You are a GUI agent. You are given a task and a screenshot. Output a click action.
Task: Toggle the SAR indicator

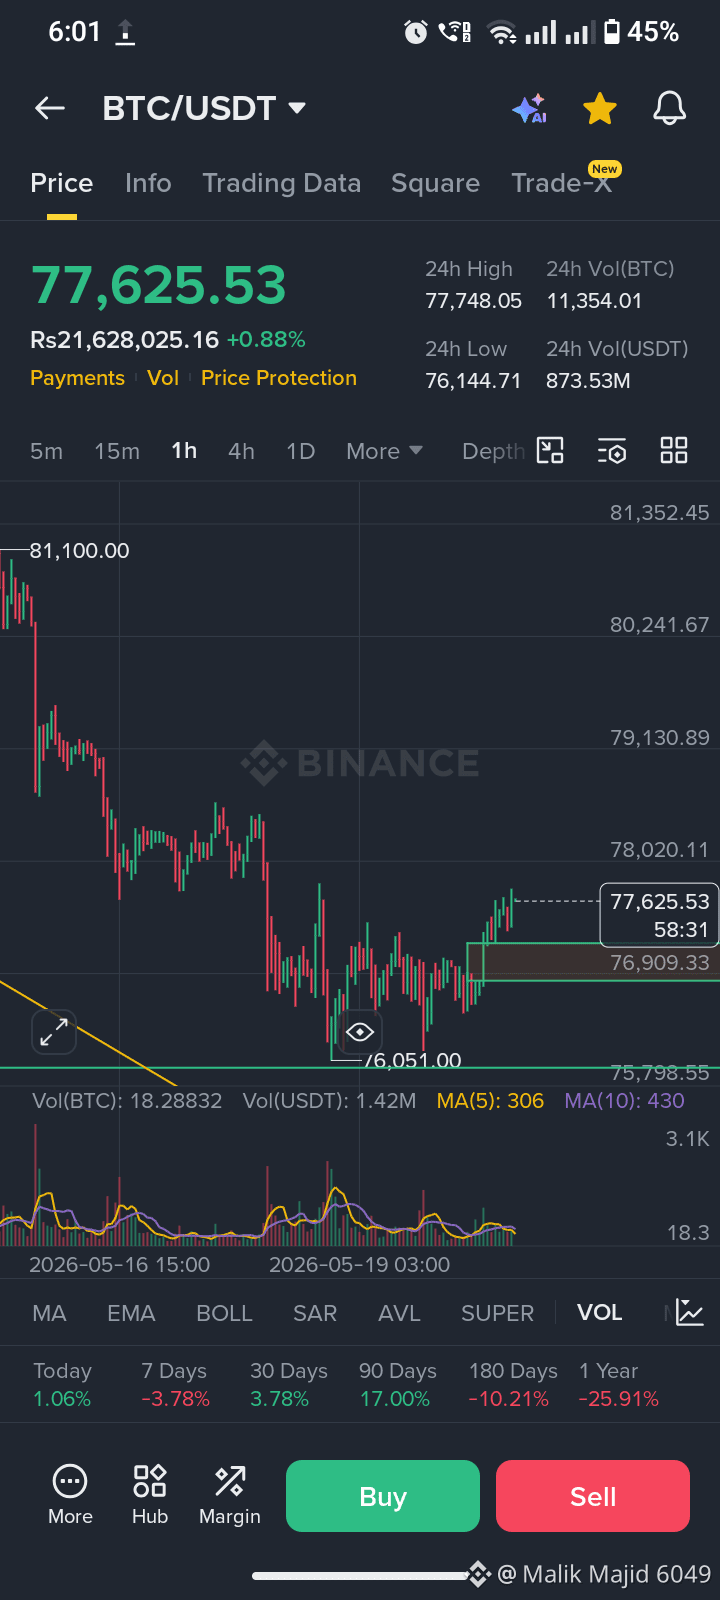coord(315,1313)
